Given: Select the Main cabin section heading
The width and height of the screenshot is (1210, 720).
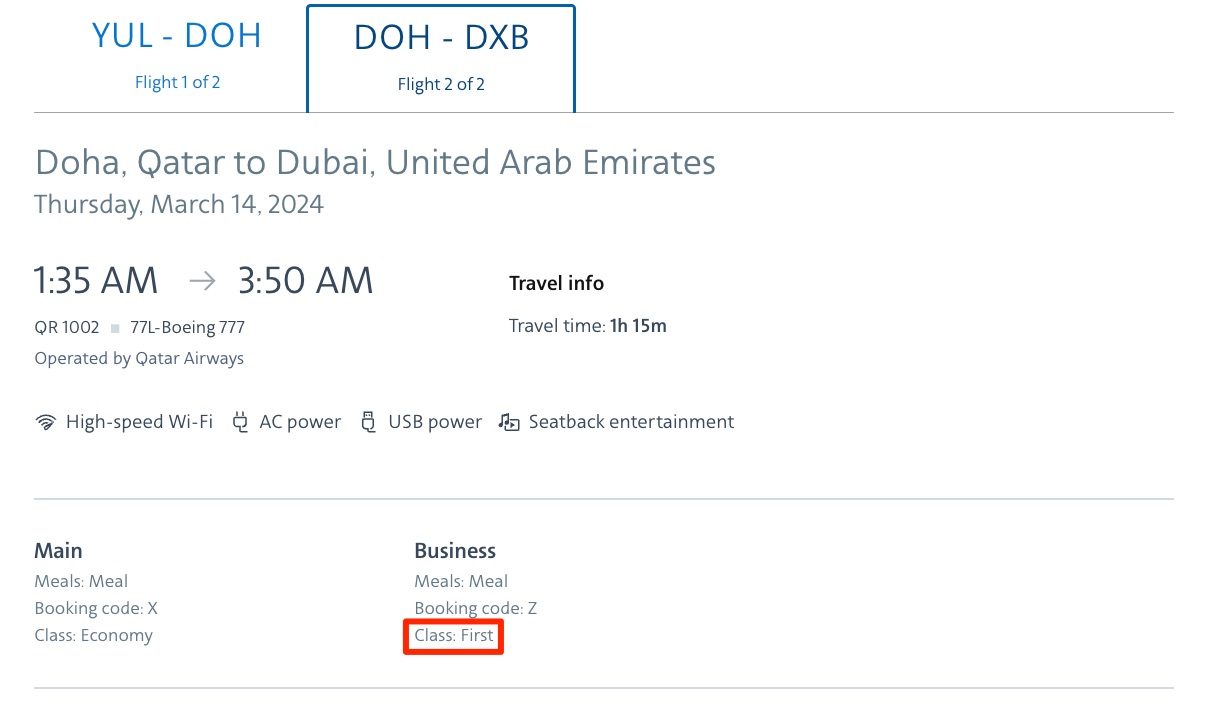Looking at the screenshot, I should click(x=58, y=550).
